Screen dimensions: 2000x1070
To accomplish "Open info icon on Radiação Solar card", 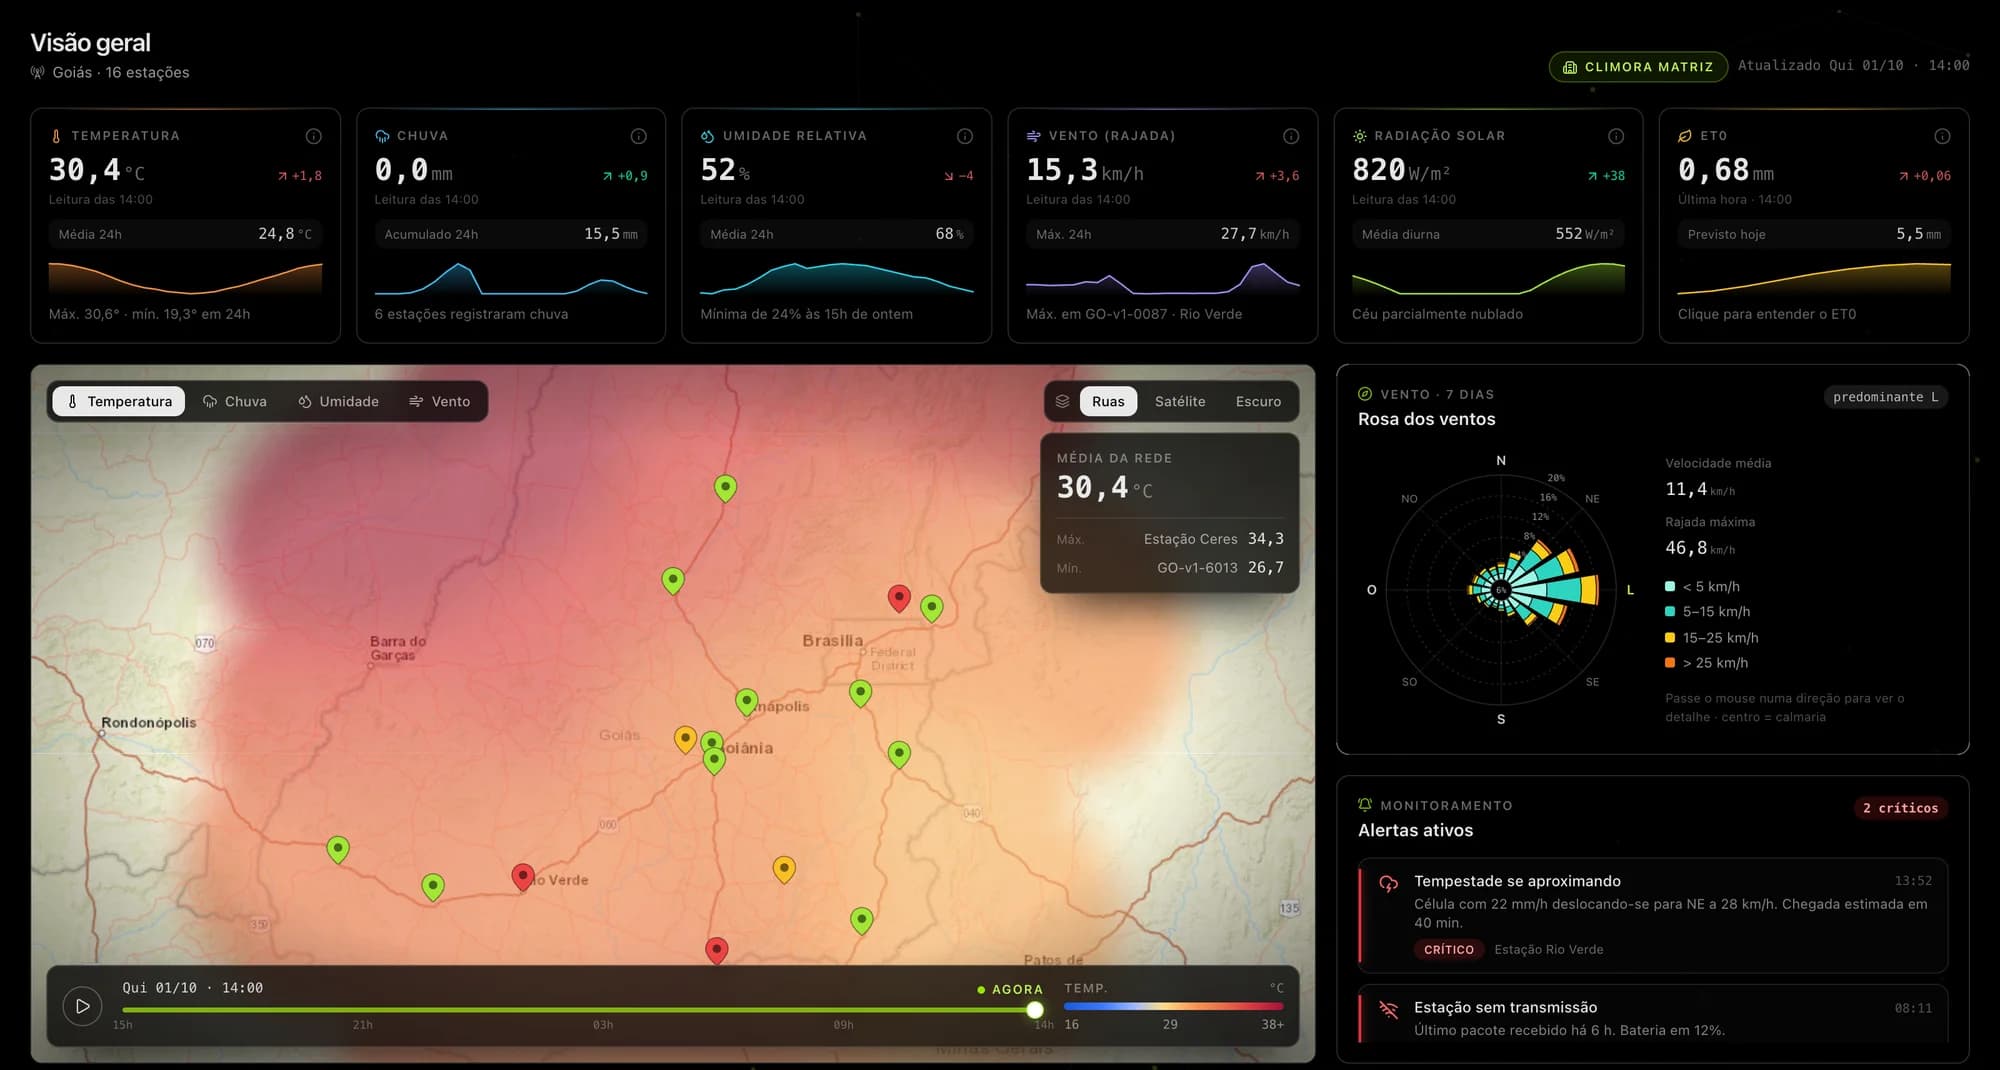I will [1615, 136].
